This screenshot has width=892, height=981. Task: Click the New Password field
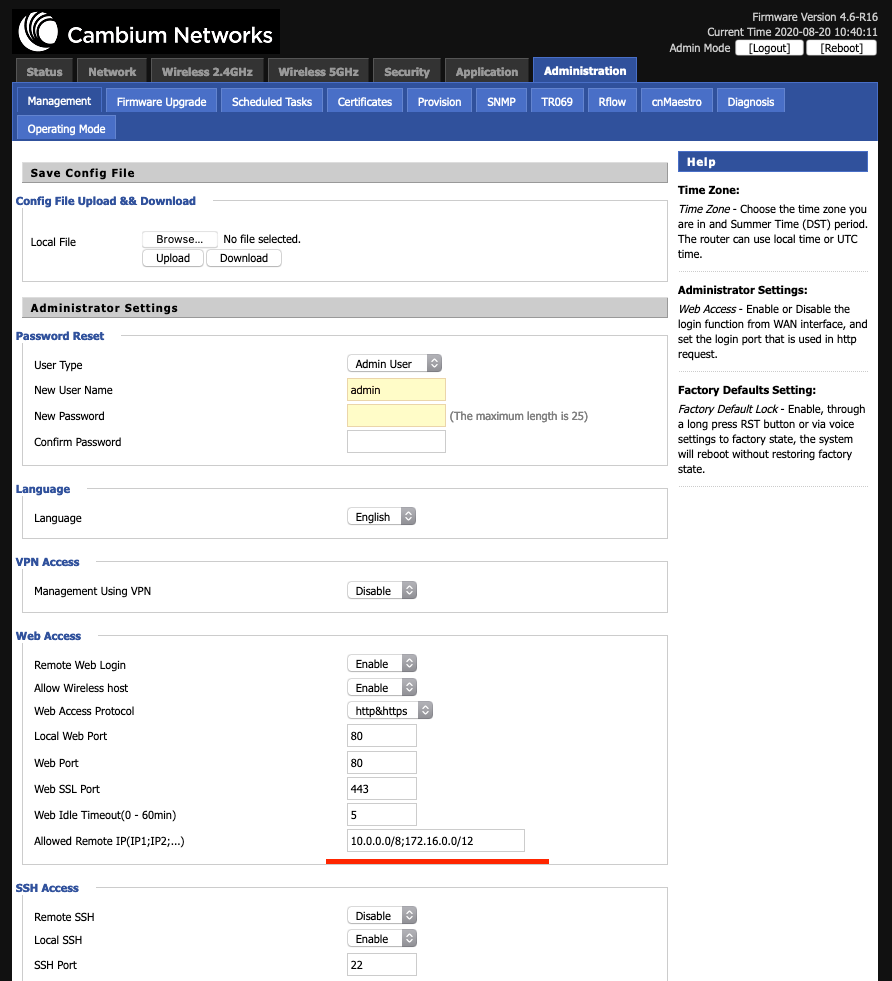pyautogui.click(x=396, y=416)
